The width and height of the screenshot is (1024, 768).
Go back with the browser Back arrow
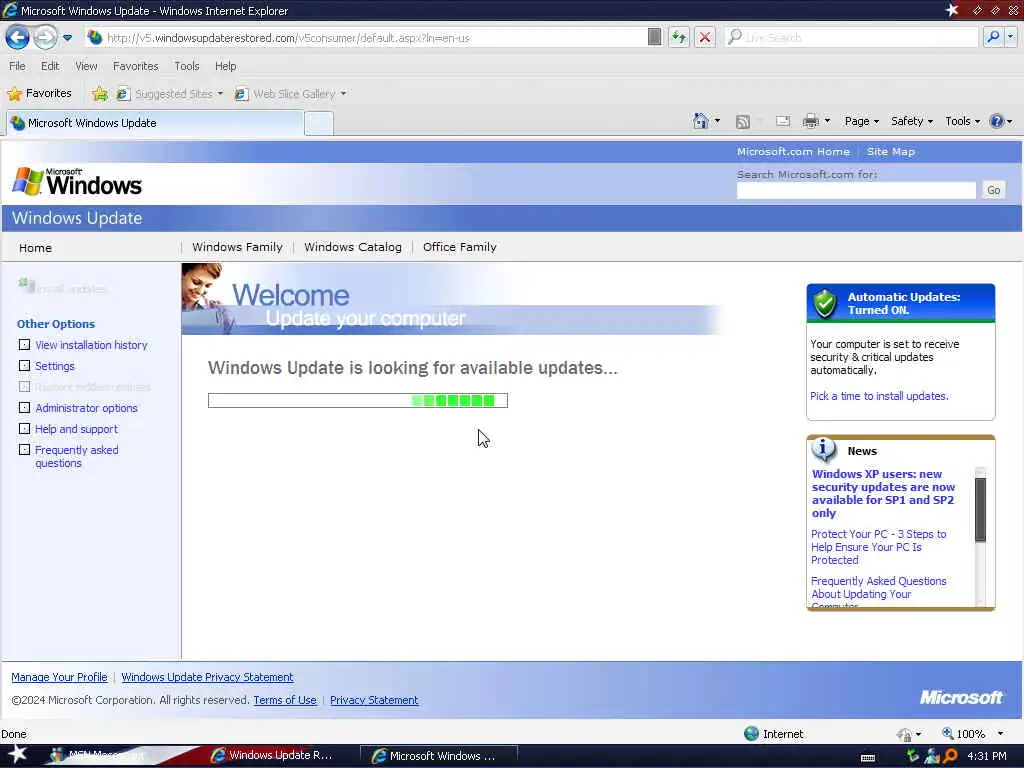coord(18,37)
